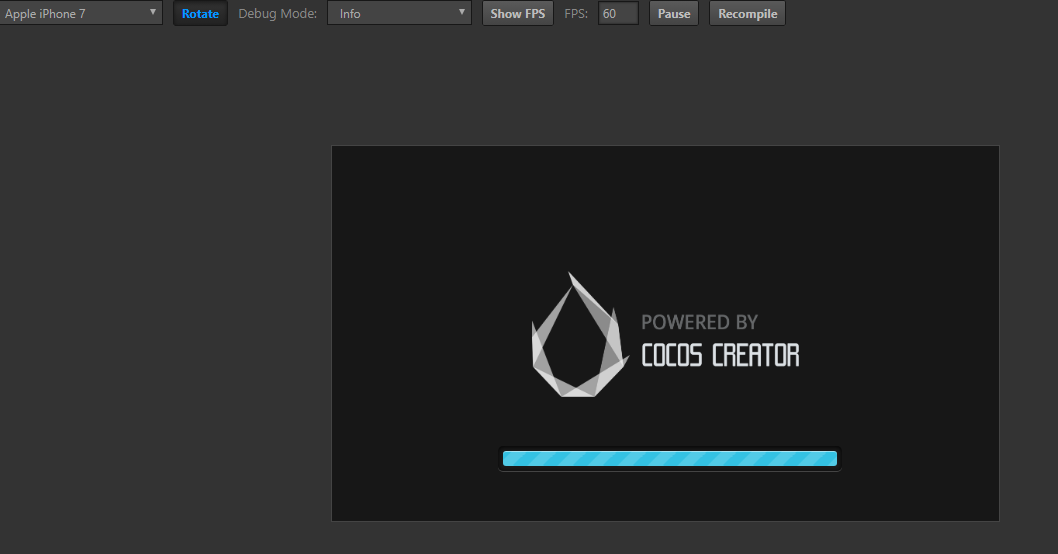The height and width of the screenshot is (554, 1058).
Task: Click the FPS: label
Action: pos(576,13)
